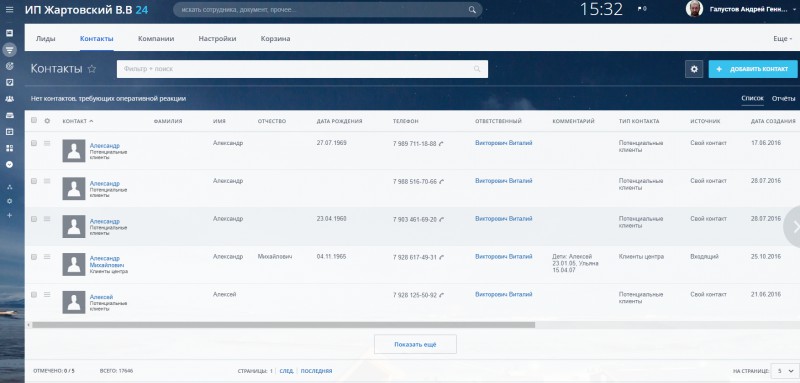The width and height of the screenshot is (800, 383).
Task: Click the magnifier in global search
Action: (x=472, y=10)
